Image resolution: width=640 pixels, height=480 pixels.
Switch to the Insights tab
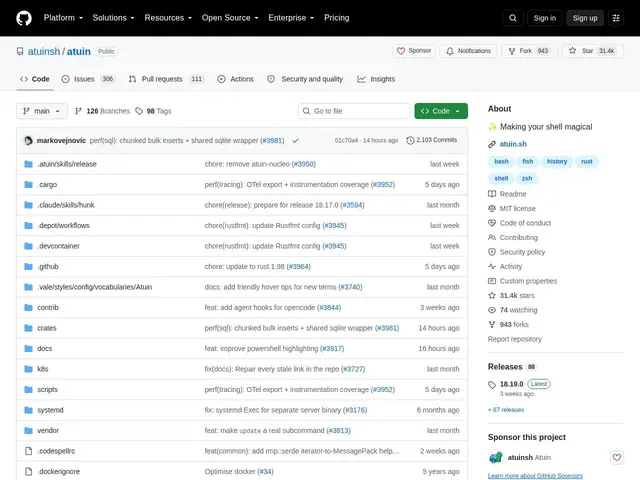[x=376, y=79]
